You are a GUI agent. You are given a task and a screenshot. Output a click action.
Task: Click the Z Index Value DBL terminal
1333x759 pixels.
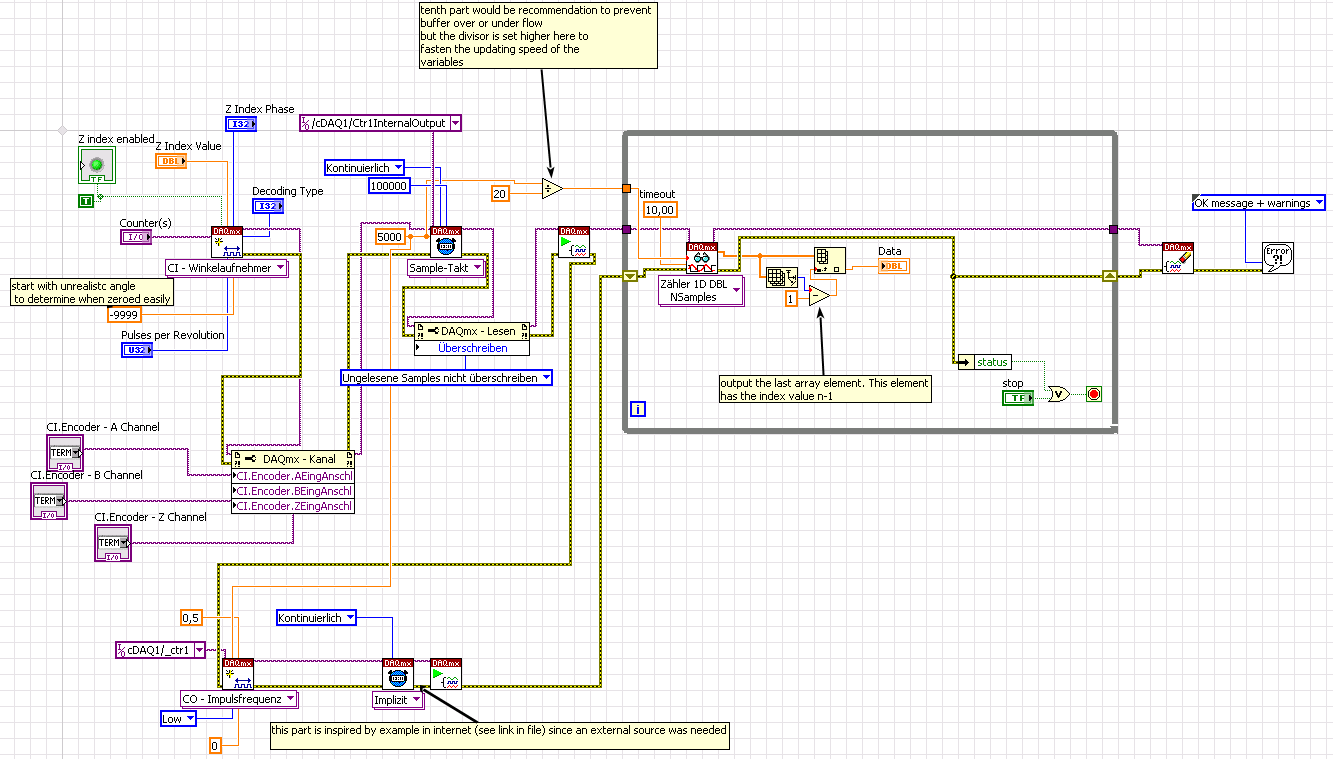pos(171,161)
